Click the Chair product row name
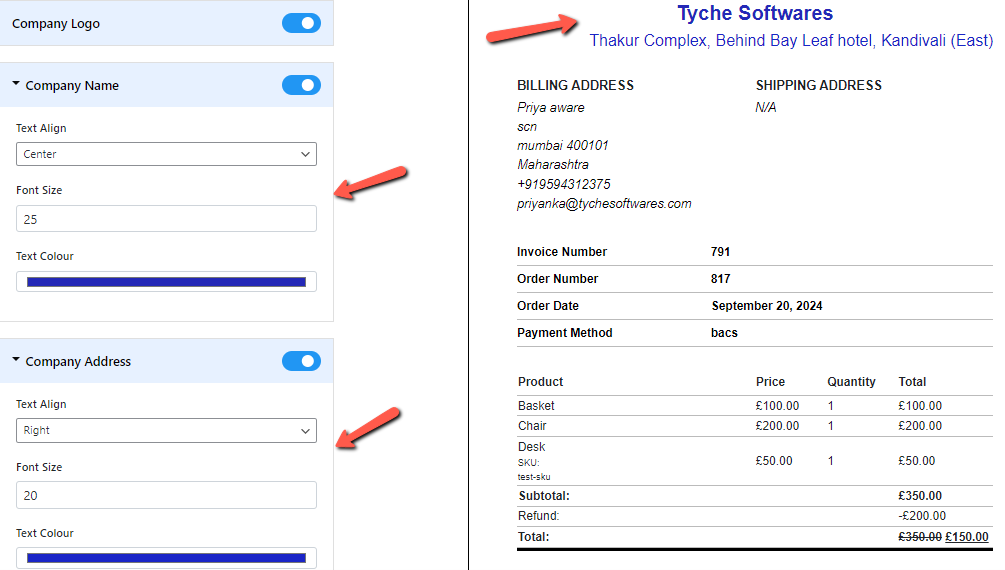This screenshot has height=570, width=1005. pyautogui.click(x=532, y=426)
